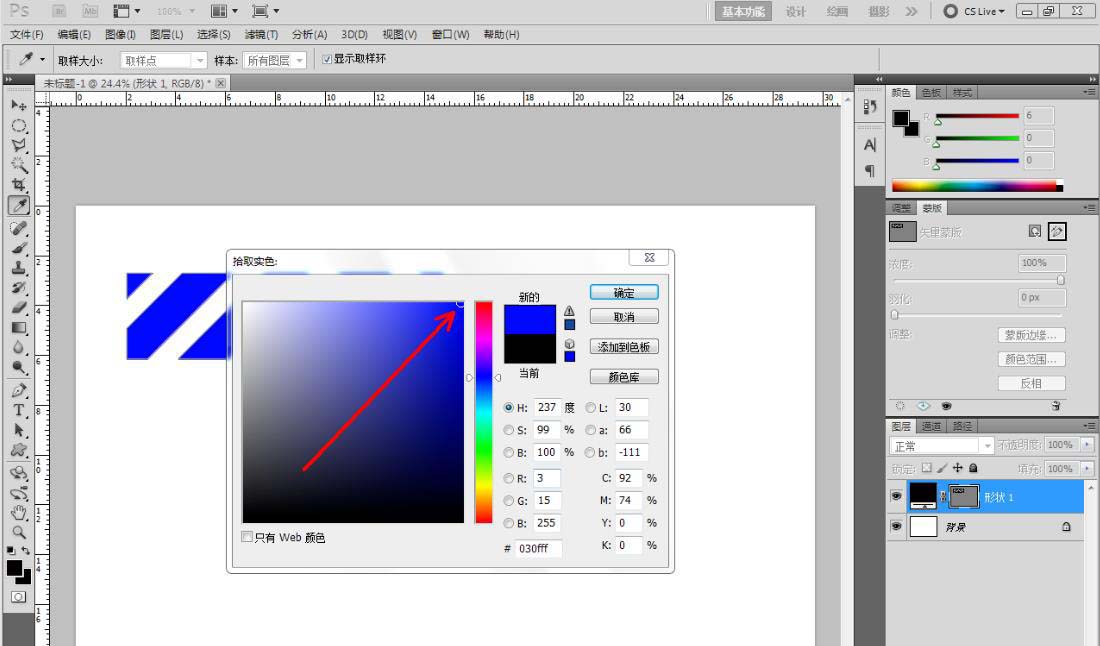The width and height of the screenshot is (1100, 646).
Task: Click the pixel mask button in Masks panel
Action: click(1035, 231)
